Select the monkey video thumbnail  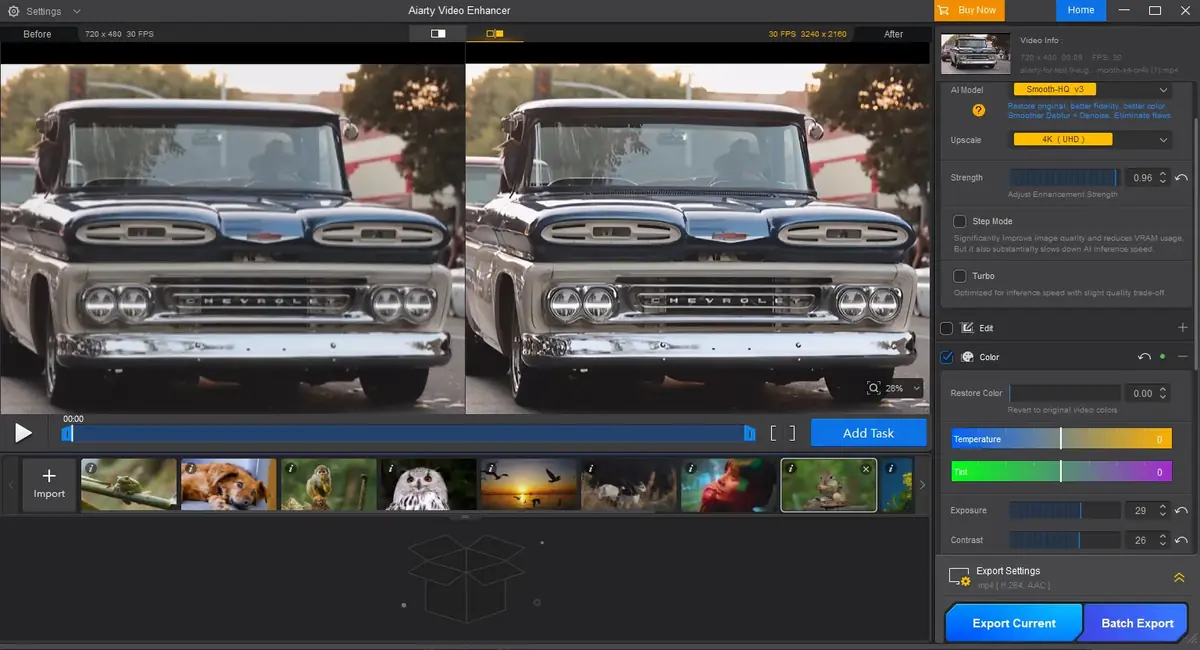pos(329,484)
